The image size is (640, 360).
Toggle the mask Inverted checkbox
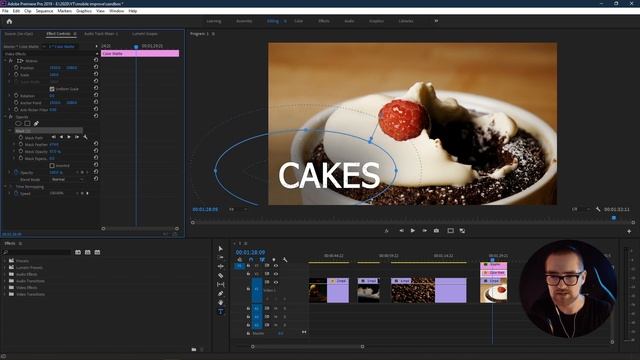tap(52, 166)
